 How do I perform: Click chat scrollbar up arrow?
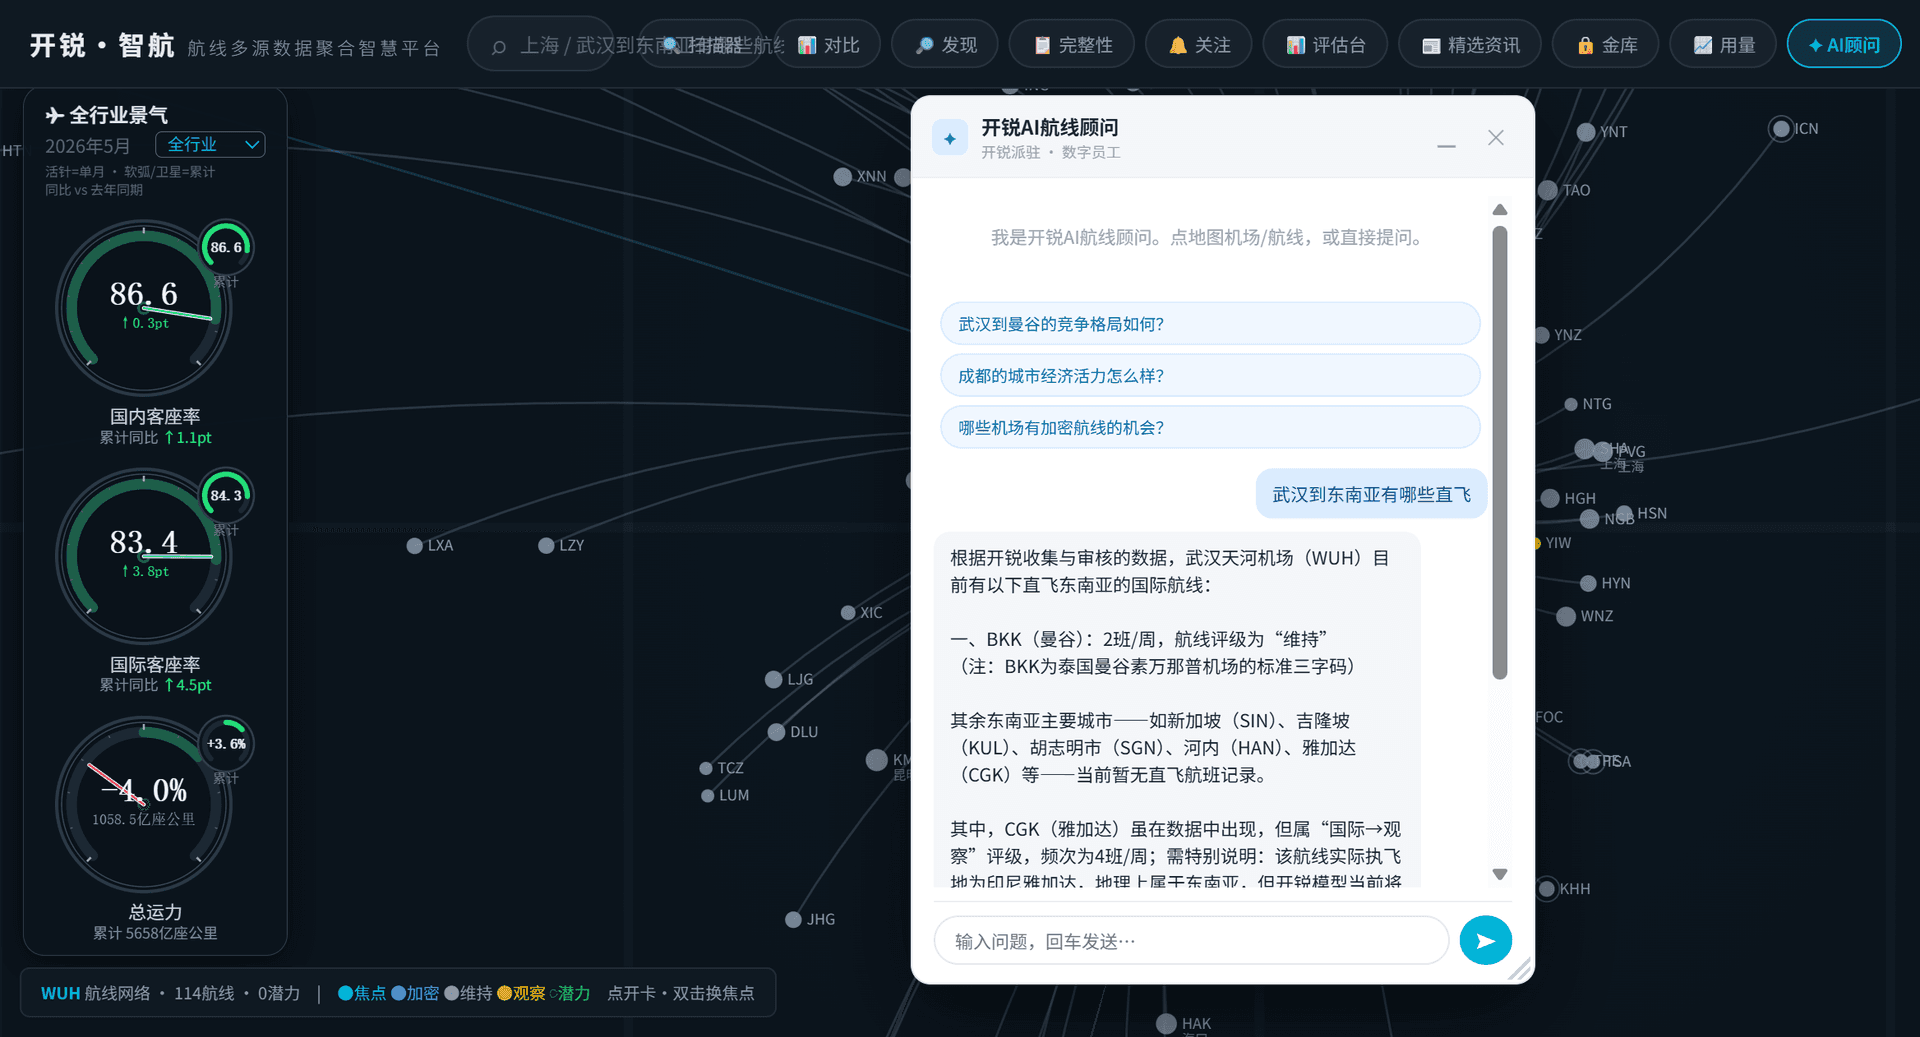[1499, 210]
